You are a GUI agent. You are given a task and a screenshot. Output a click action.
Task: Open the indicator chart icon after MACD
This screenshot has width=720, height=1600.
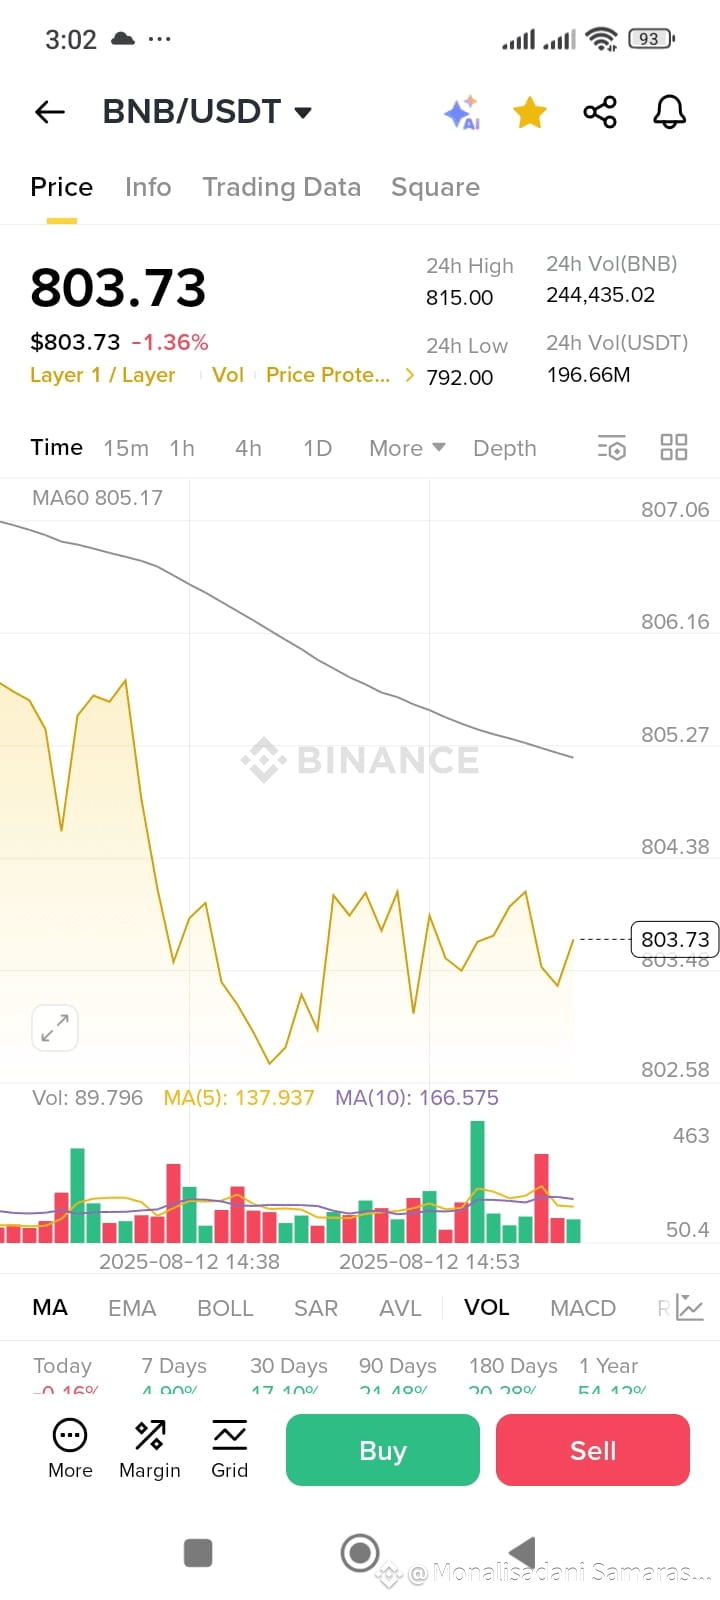tap(690, 1307)
